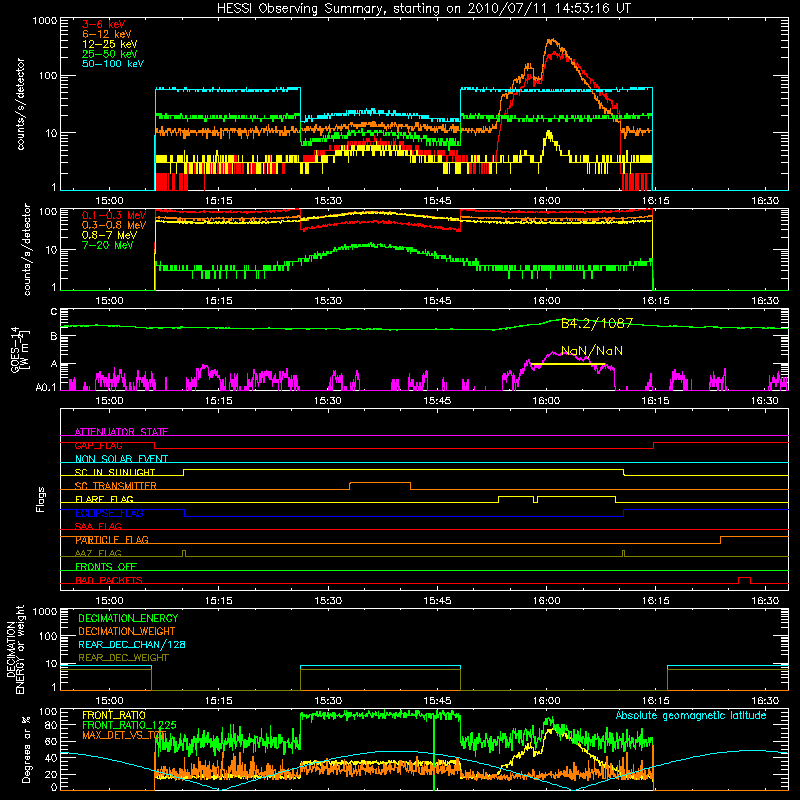Viewport: 800px width, 800px height.
Task: Select the cyan 50-100 keV legend label
Action: [113, 64]
